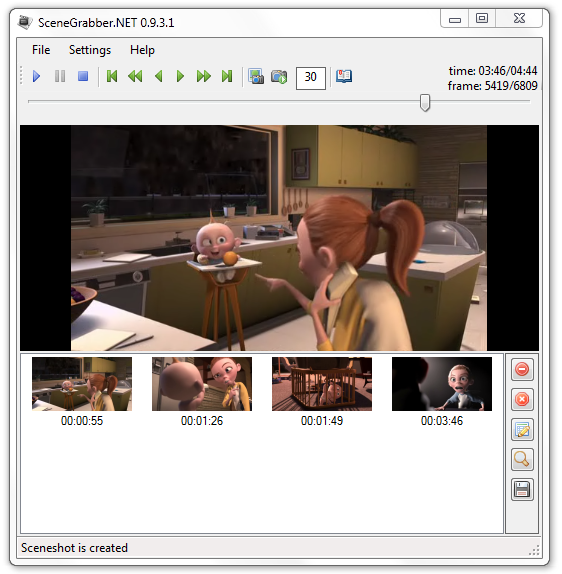Click the 00:03:46 timestamp label
Viewport: 562px width, 574px height.
click(442, 421)
